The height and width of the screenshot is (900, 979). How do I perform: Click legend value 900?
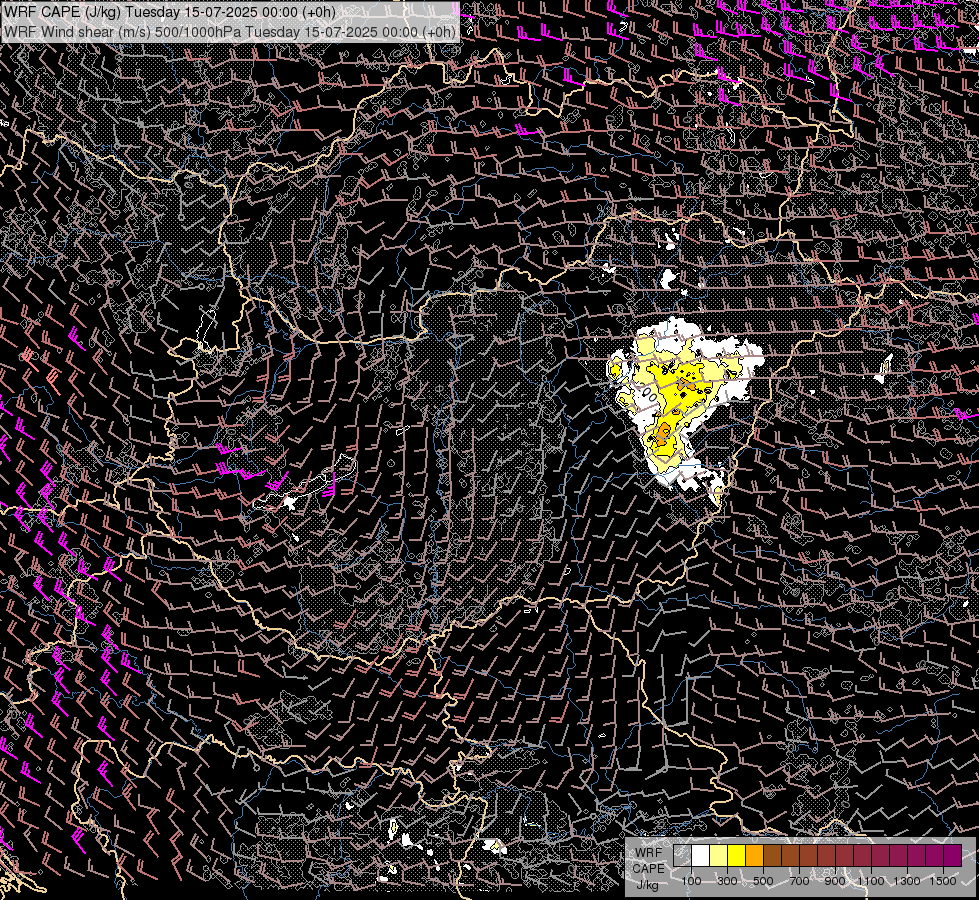(835, 881)
